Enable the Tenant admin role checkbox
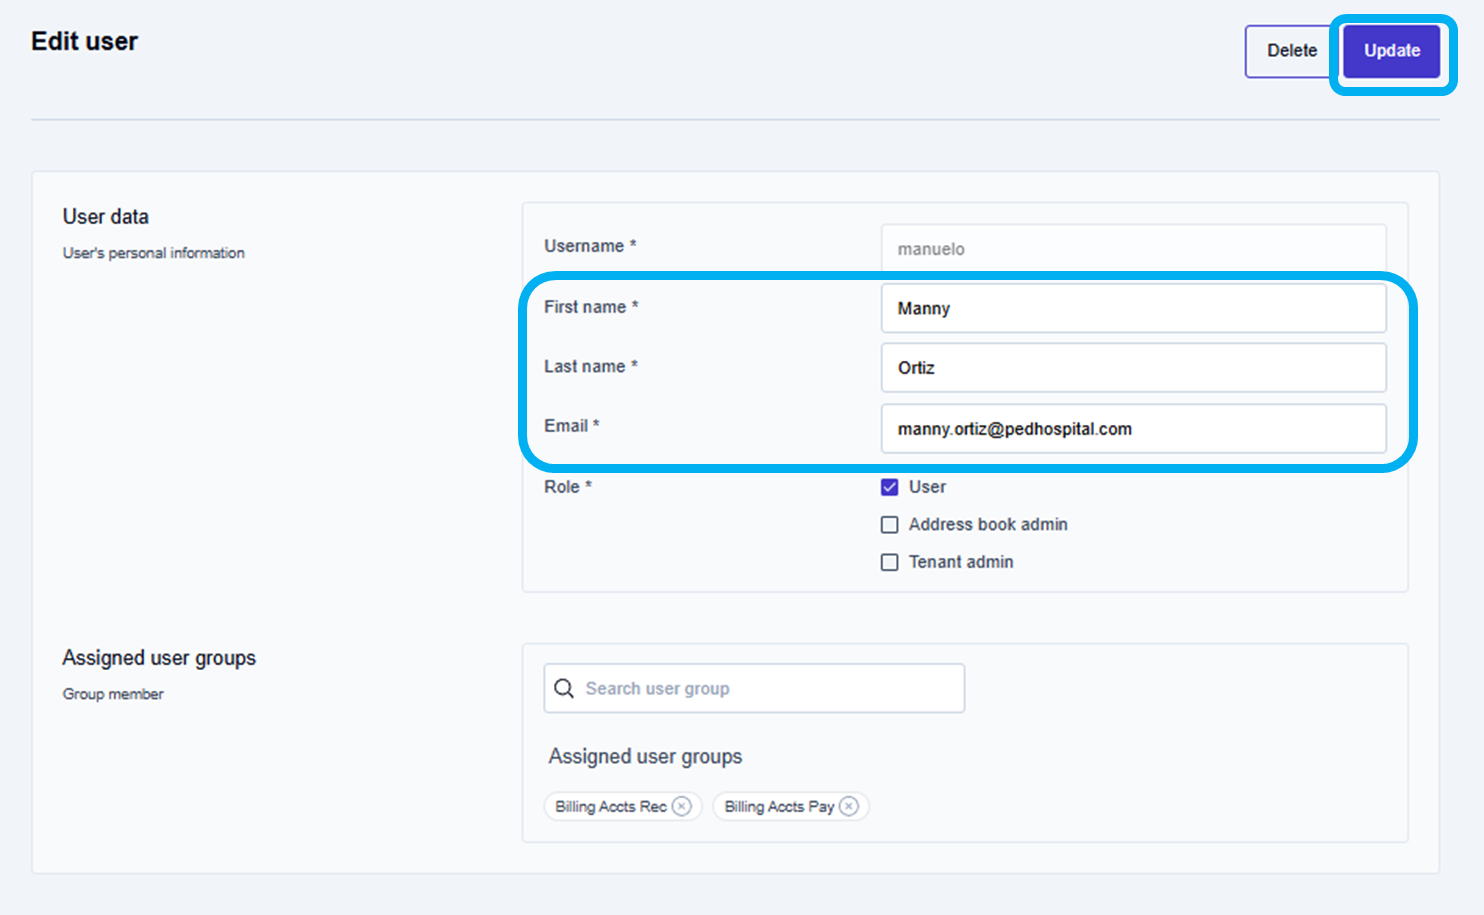Screen dimensions: 1484x915 point(889,562)
